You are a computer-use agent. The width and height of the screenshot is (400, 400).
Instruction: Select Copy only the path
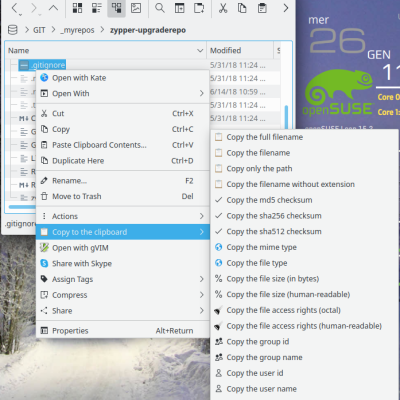tap(304, 169)
